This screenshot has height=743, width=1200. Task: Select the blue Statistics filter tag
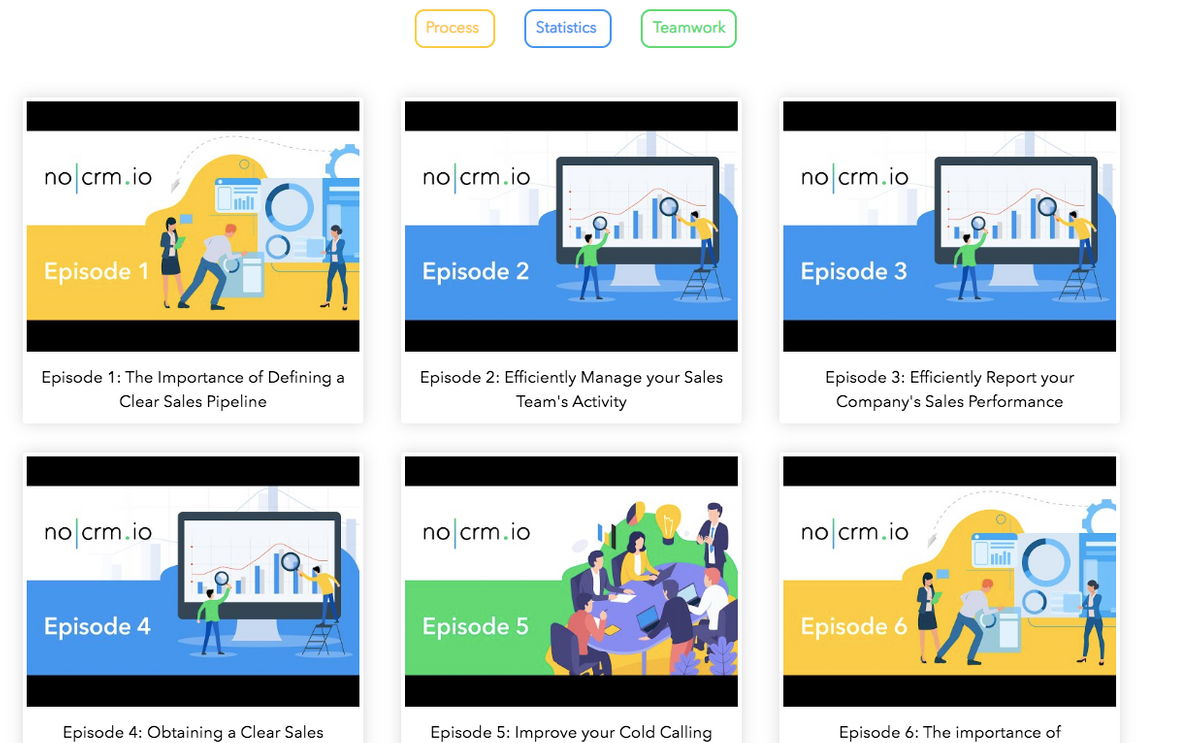click(567, 28)
